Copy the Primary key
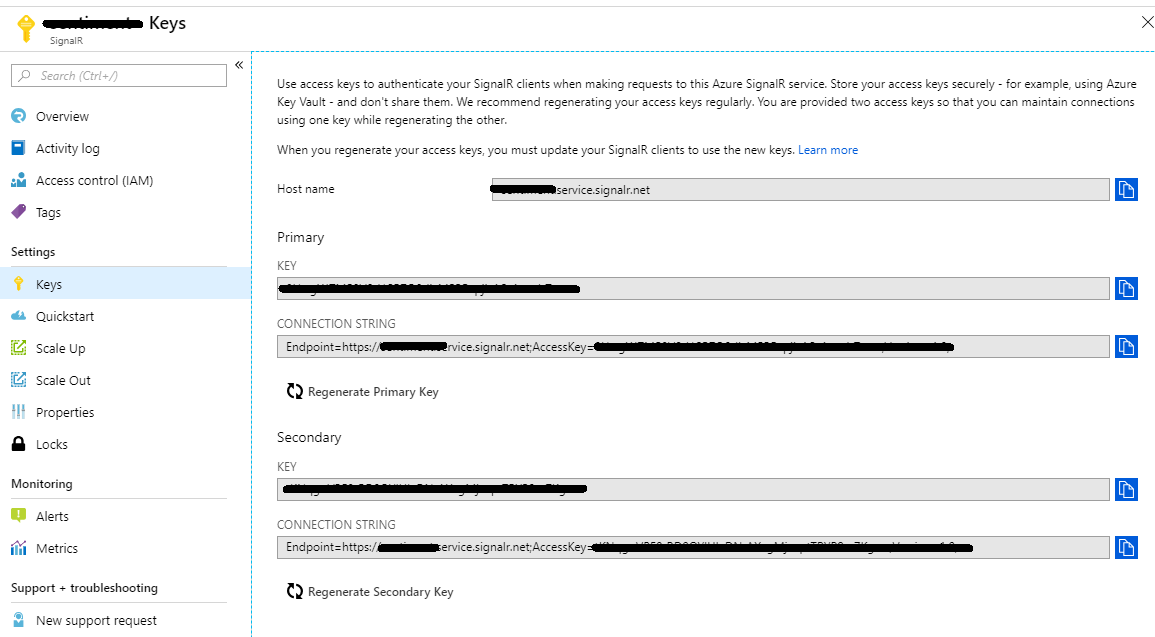 (x=1126, y=289)
